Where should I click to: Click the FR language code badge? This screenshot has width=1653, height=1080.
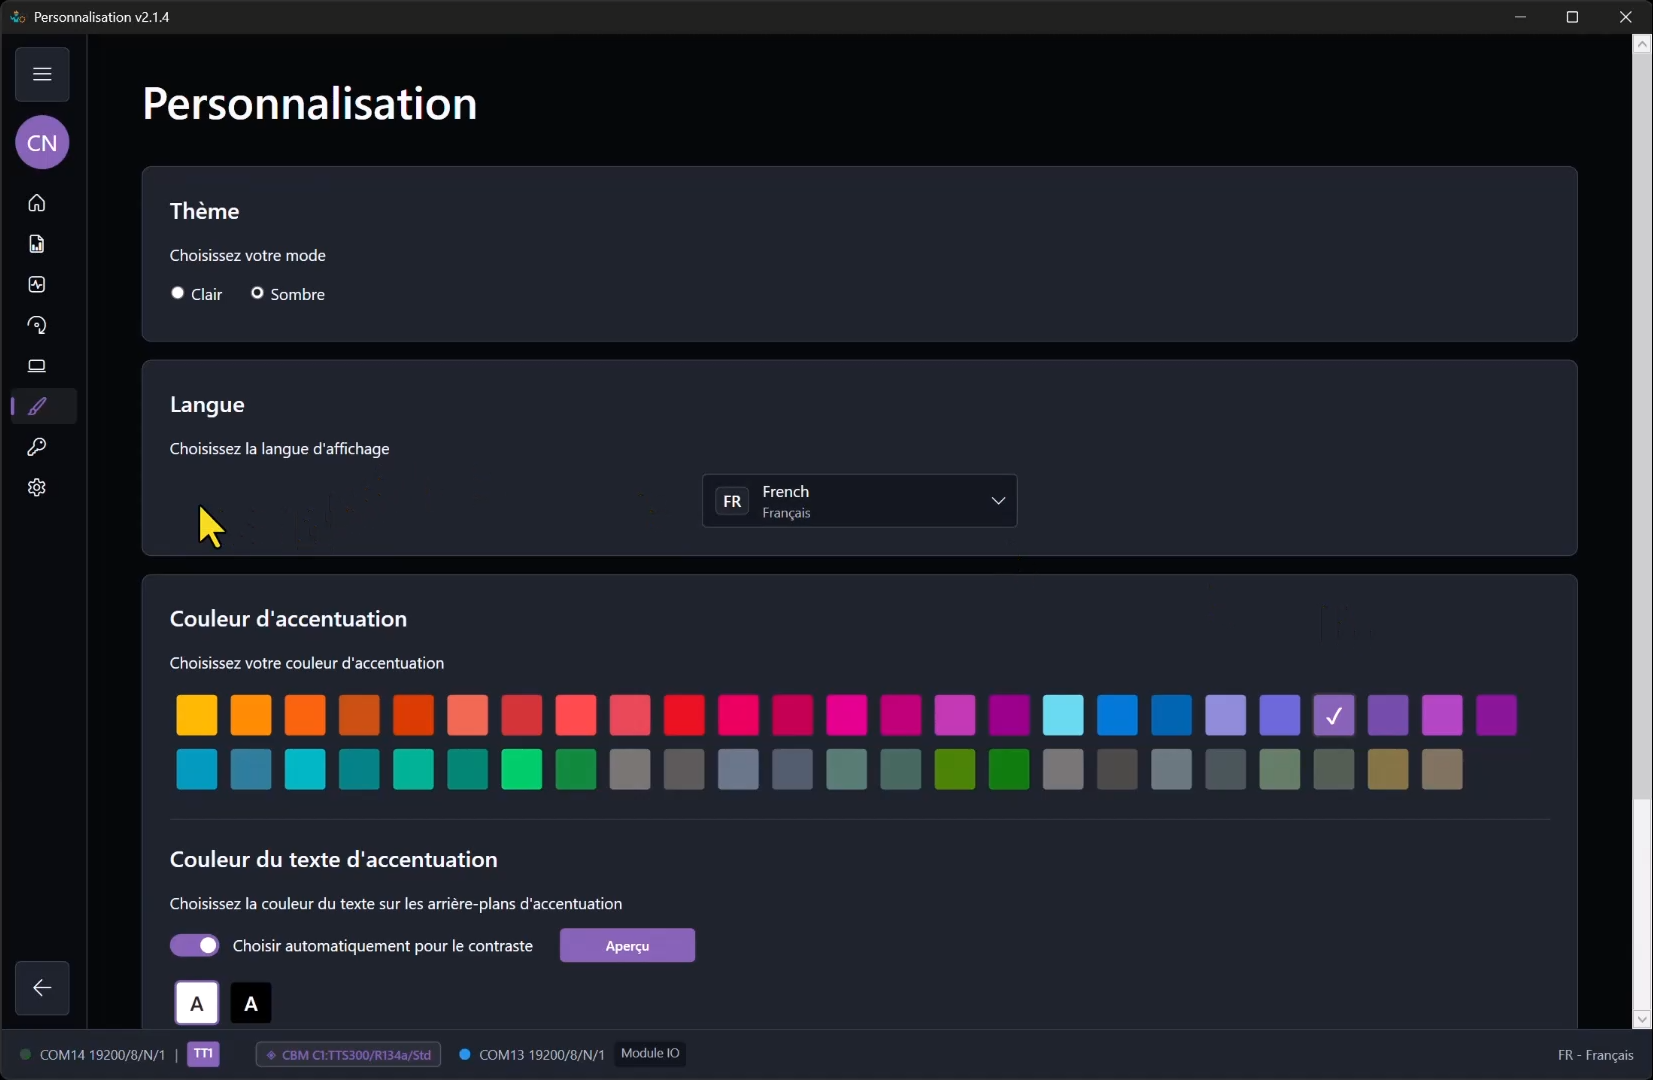[732, 501]
